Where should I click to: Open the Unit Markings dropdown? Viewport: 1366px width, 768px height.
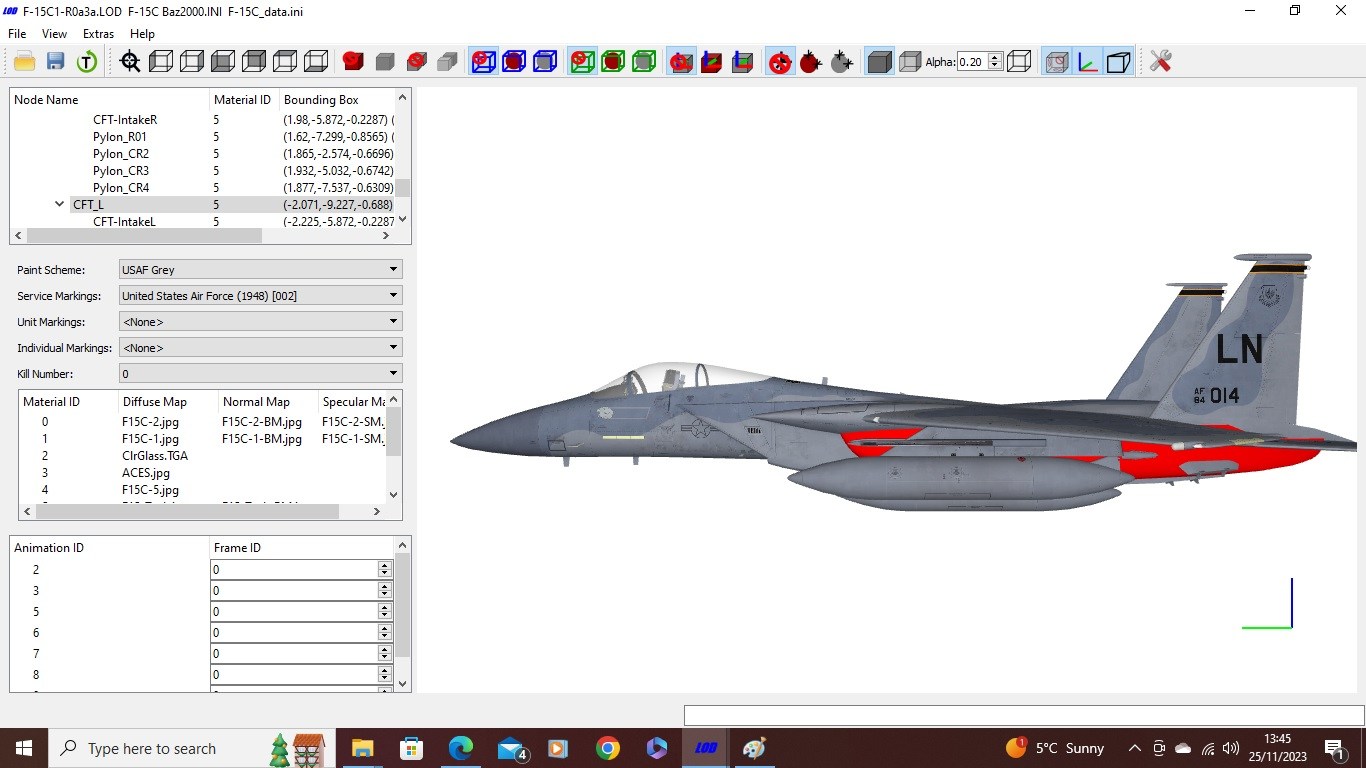260,322
